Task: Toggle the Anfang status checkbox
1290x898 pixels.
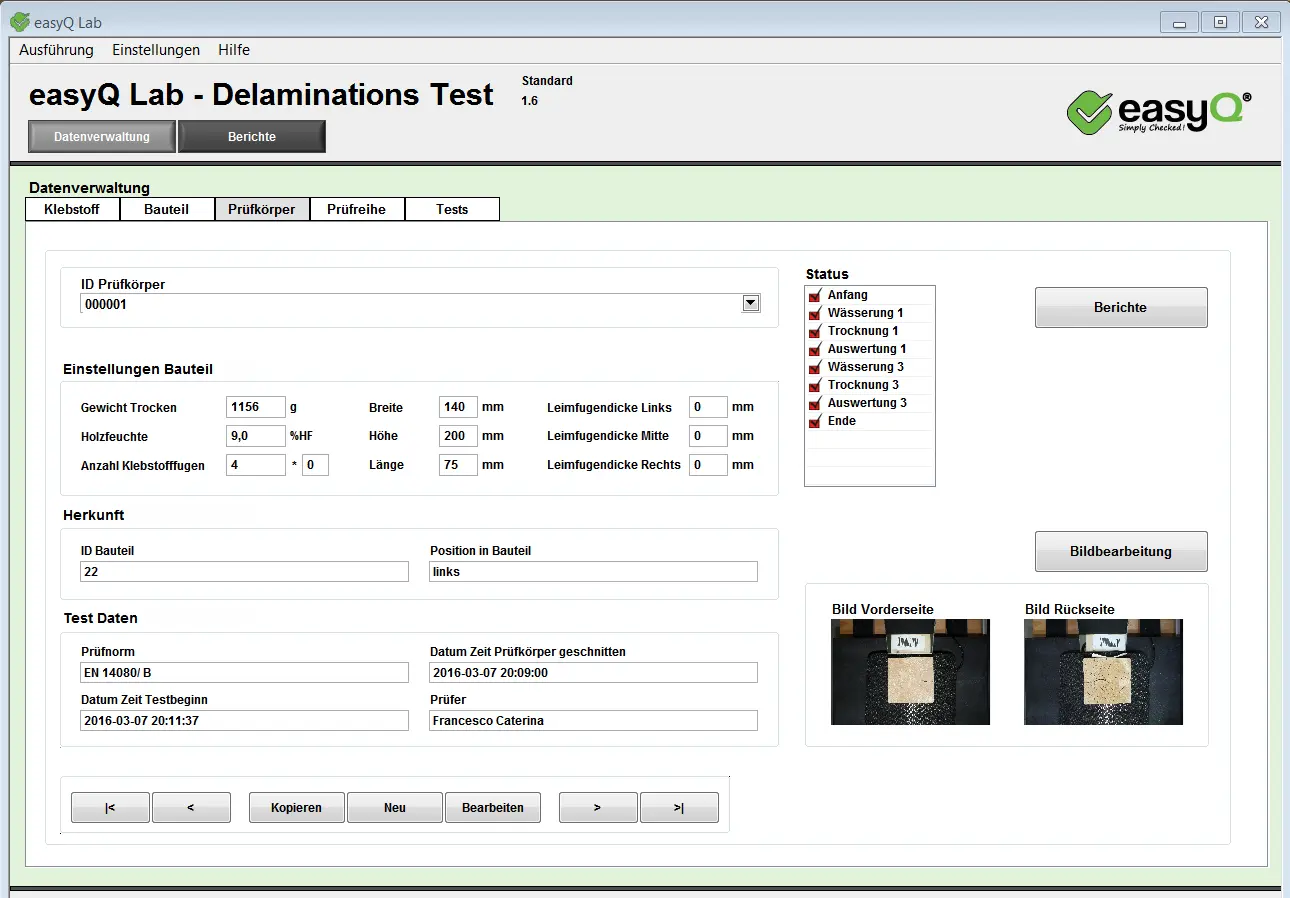Action: pyautogui.click(x=814, y=295)
